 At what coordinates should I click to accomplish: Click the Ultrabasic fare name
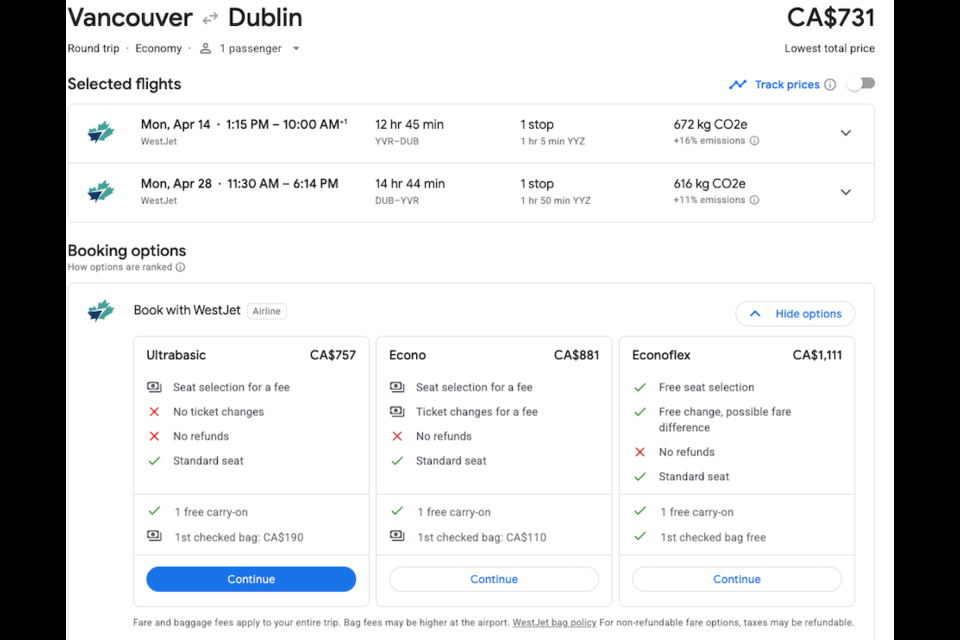point(176,355)
